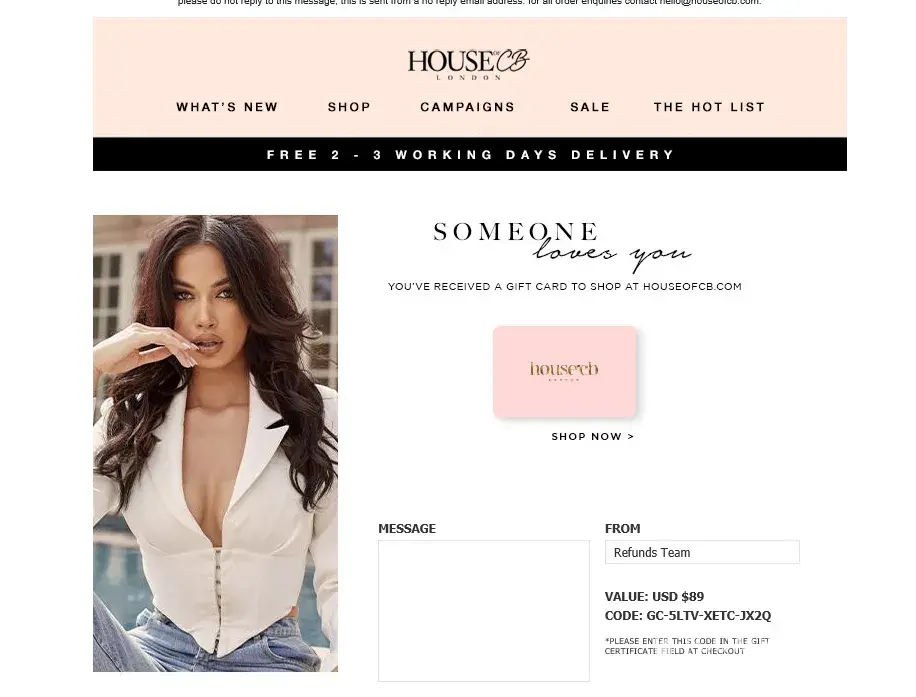The height and width of the screenshot is (697, 916).
Task: Click the gift card received at HOUSEOFCB.COM text
Action: pos(565,286)
